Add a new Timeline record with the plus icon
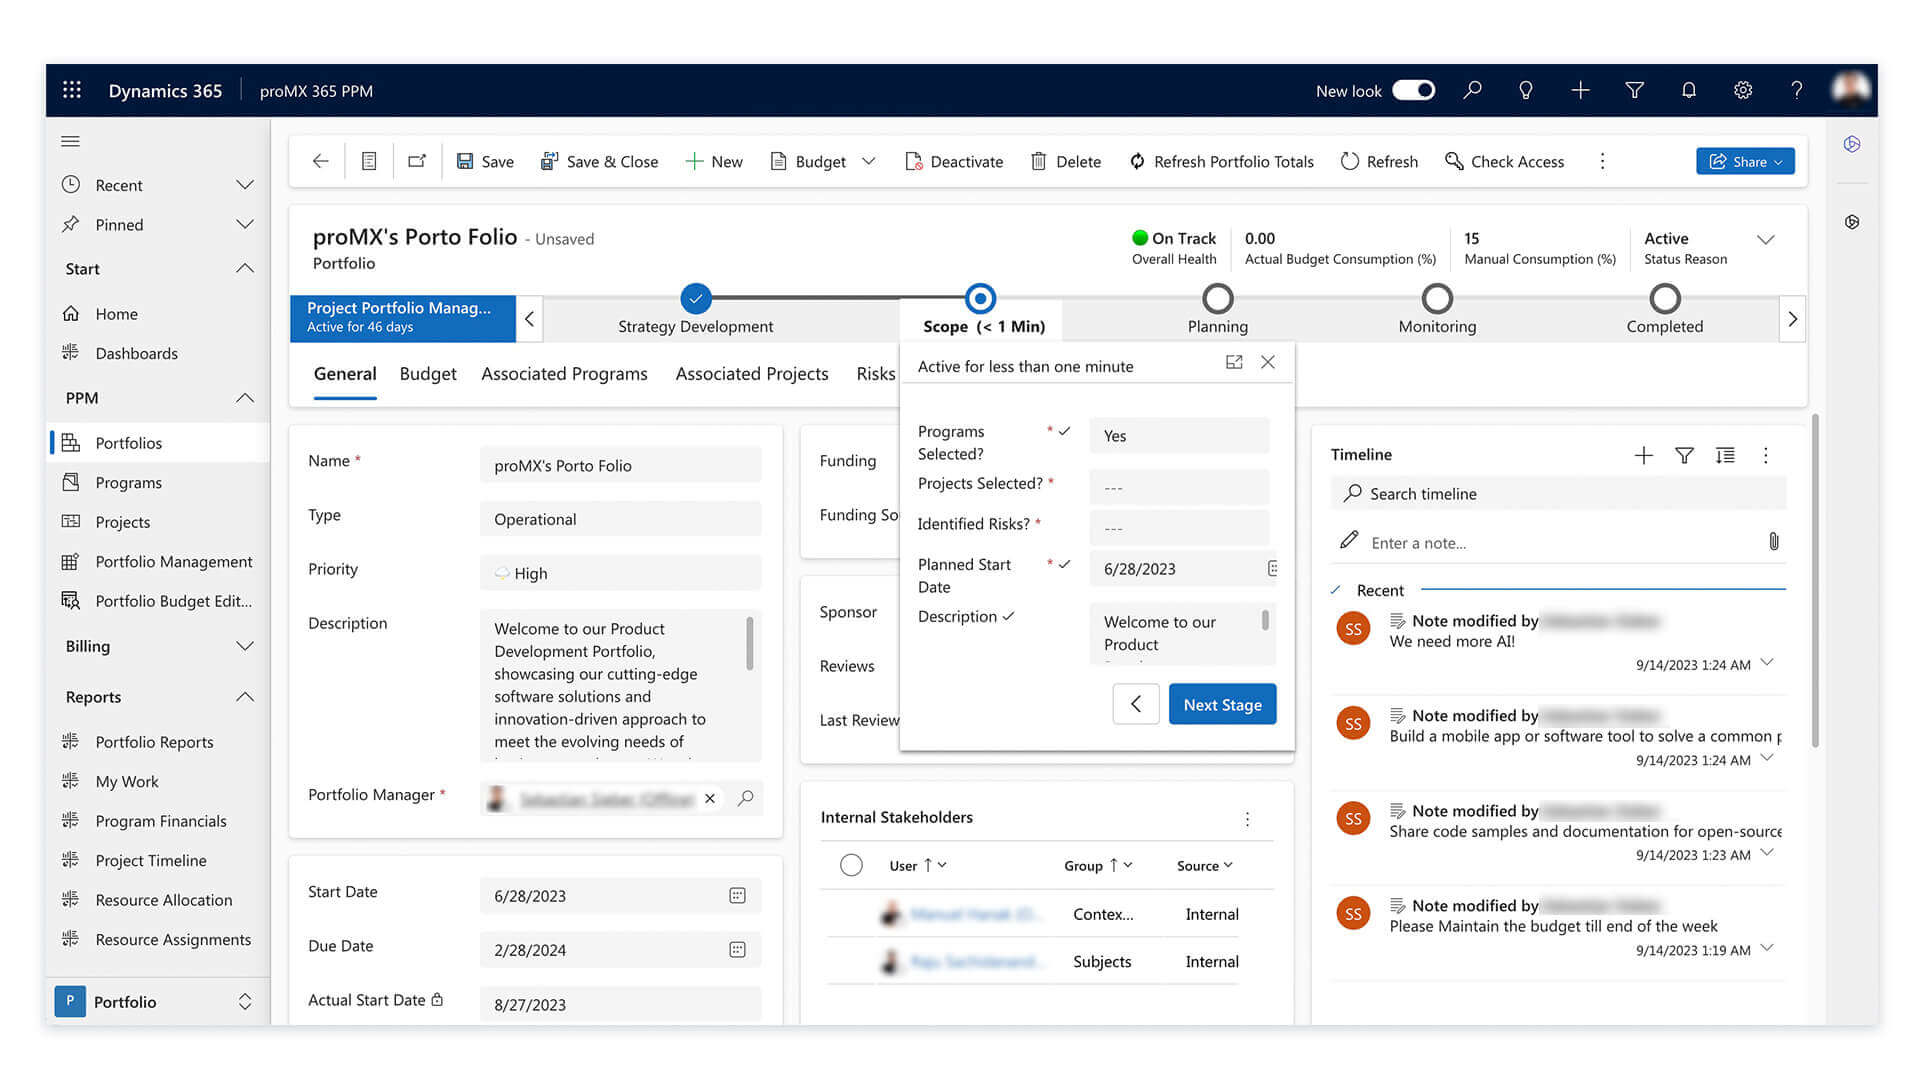This screenshot has height=1080, width=1920. coord(1644,455)
